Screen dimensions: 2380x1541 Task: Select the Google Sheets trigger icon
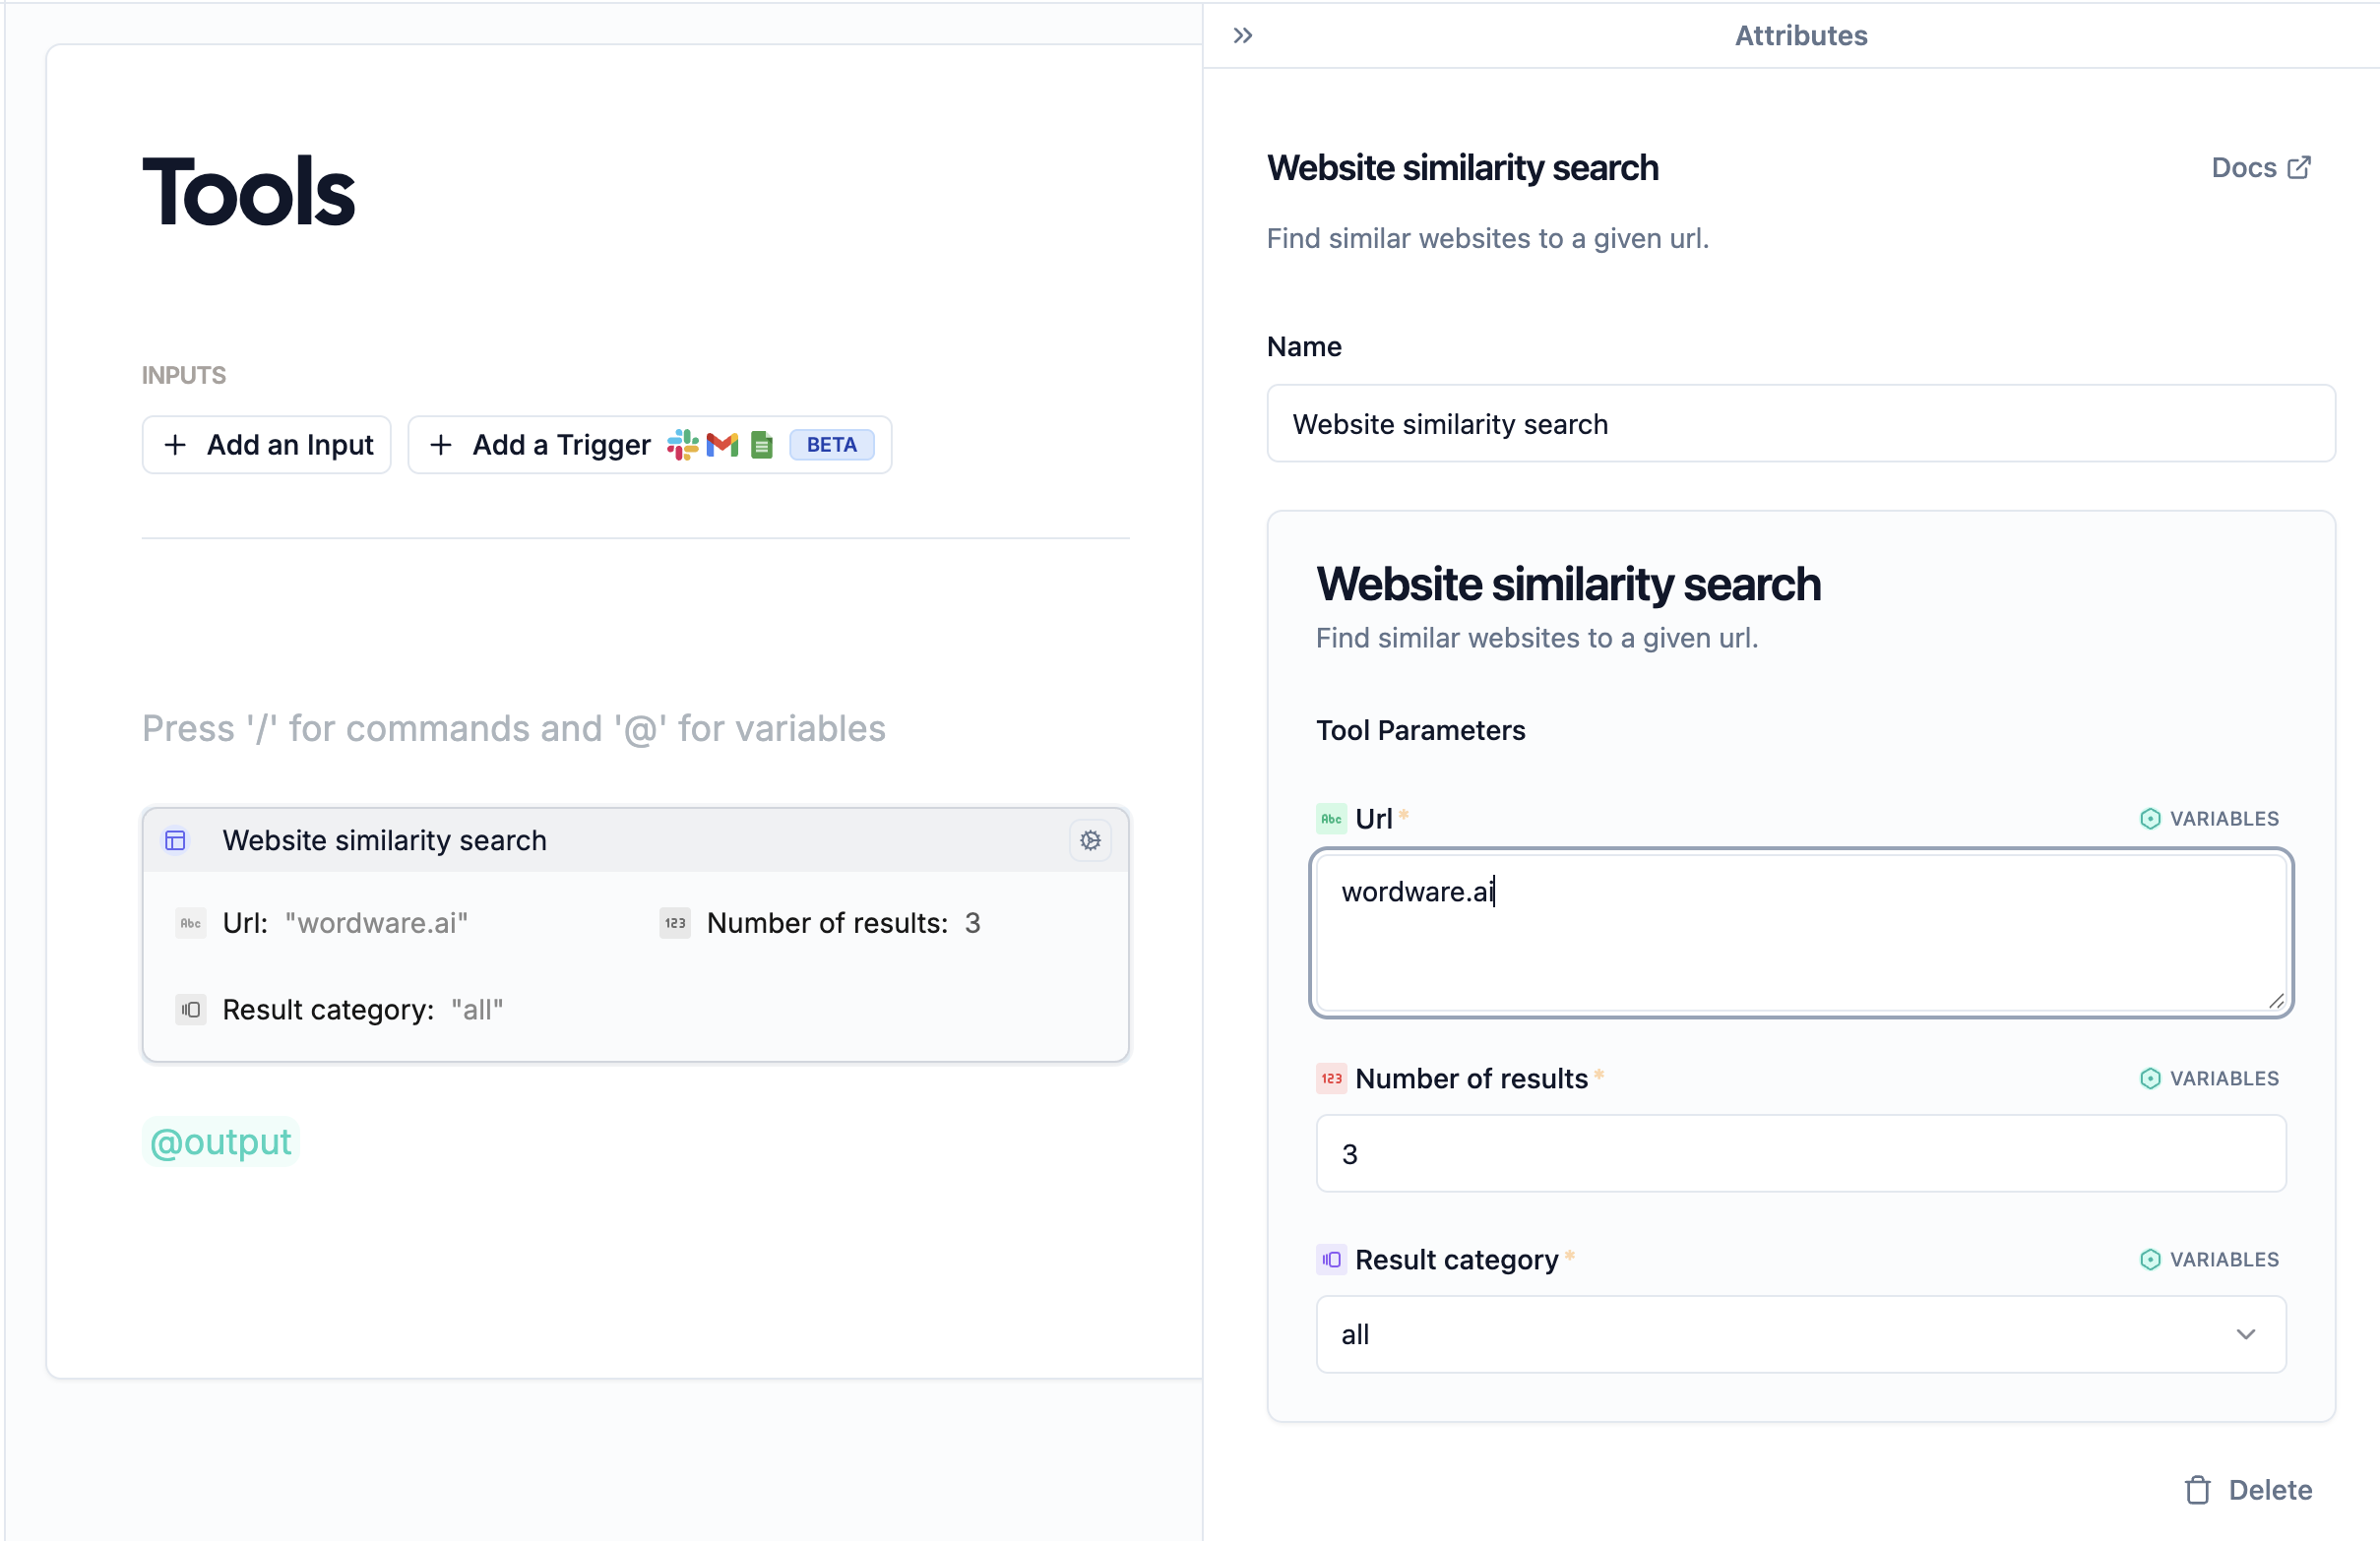pos(762,445)
